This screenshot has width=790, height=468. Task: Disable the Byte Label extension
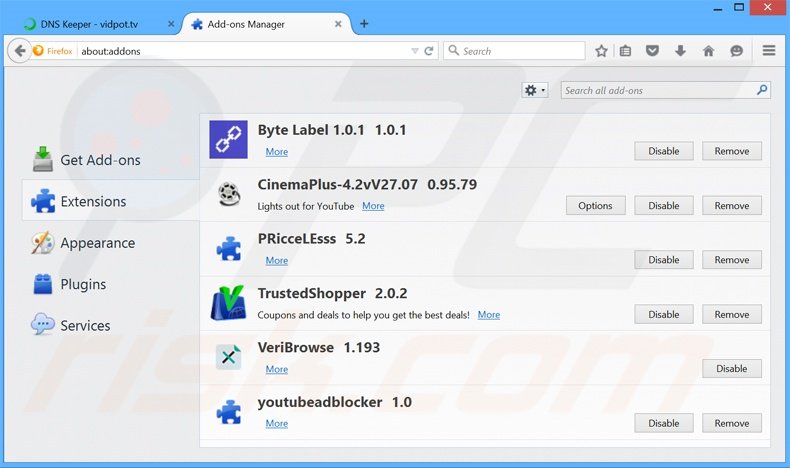pos(664,151)
